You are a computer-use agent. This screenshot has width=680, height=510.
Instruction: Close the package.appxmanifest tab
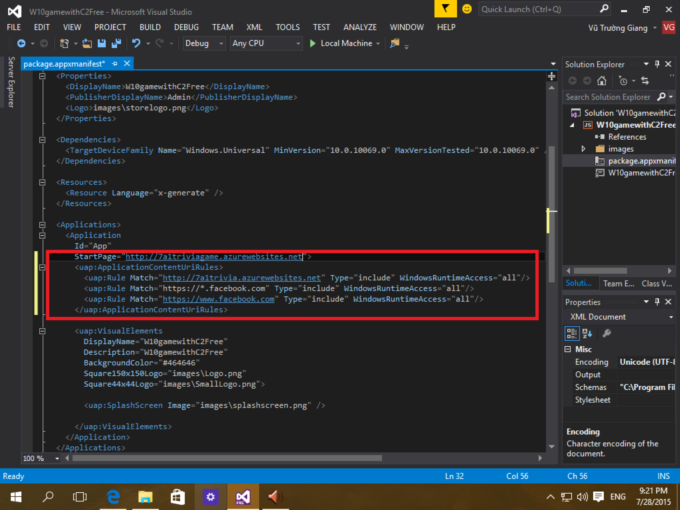click(x=127, y=64)
